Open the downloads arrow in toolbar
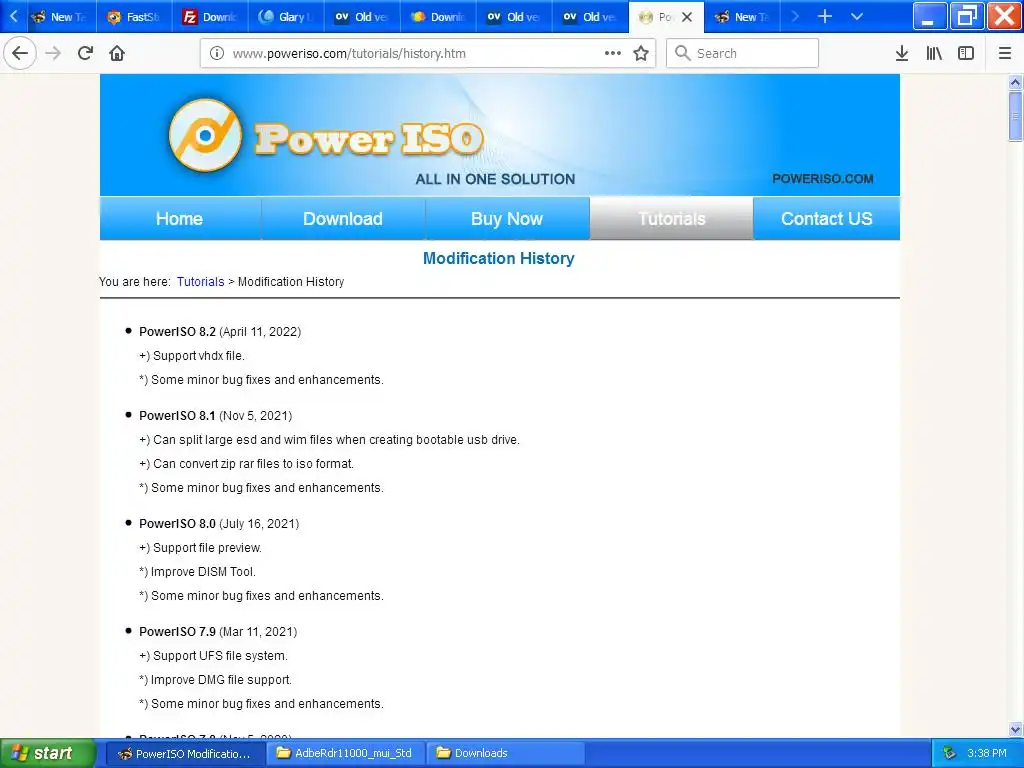The image size is (1024, 768). [902, 54]
